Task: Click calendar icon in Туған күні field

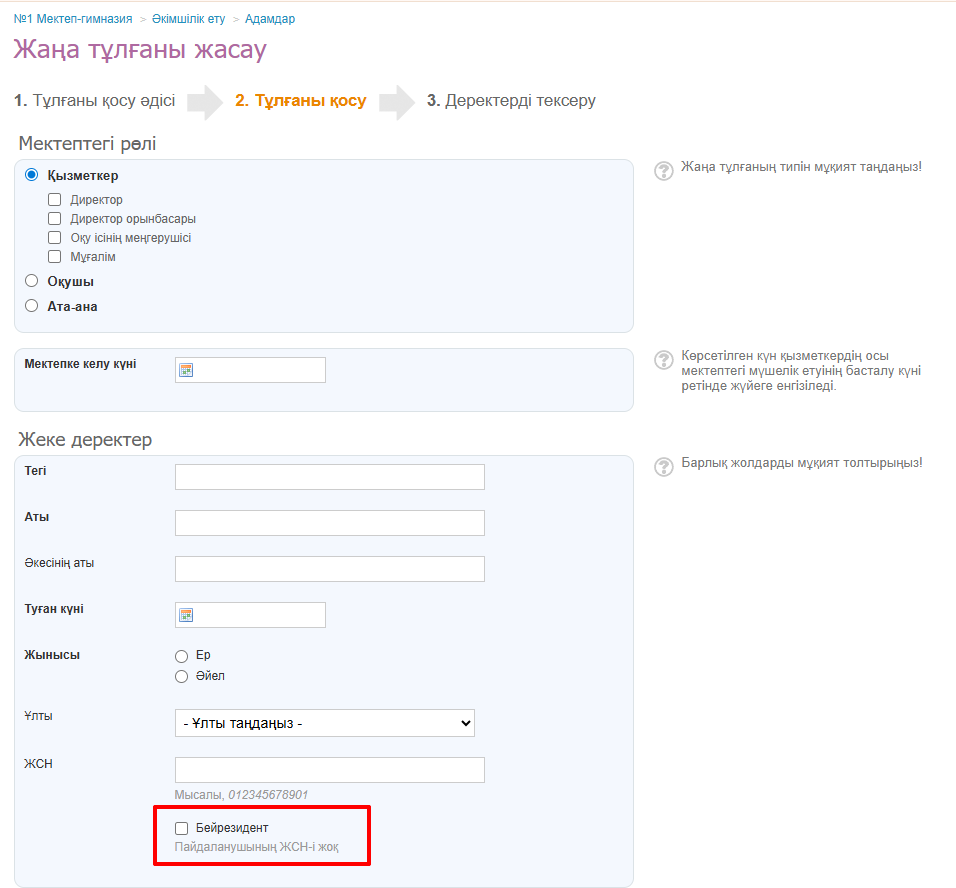Action: [x=186, y=615]
